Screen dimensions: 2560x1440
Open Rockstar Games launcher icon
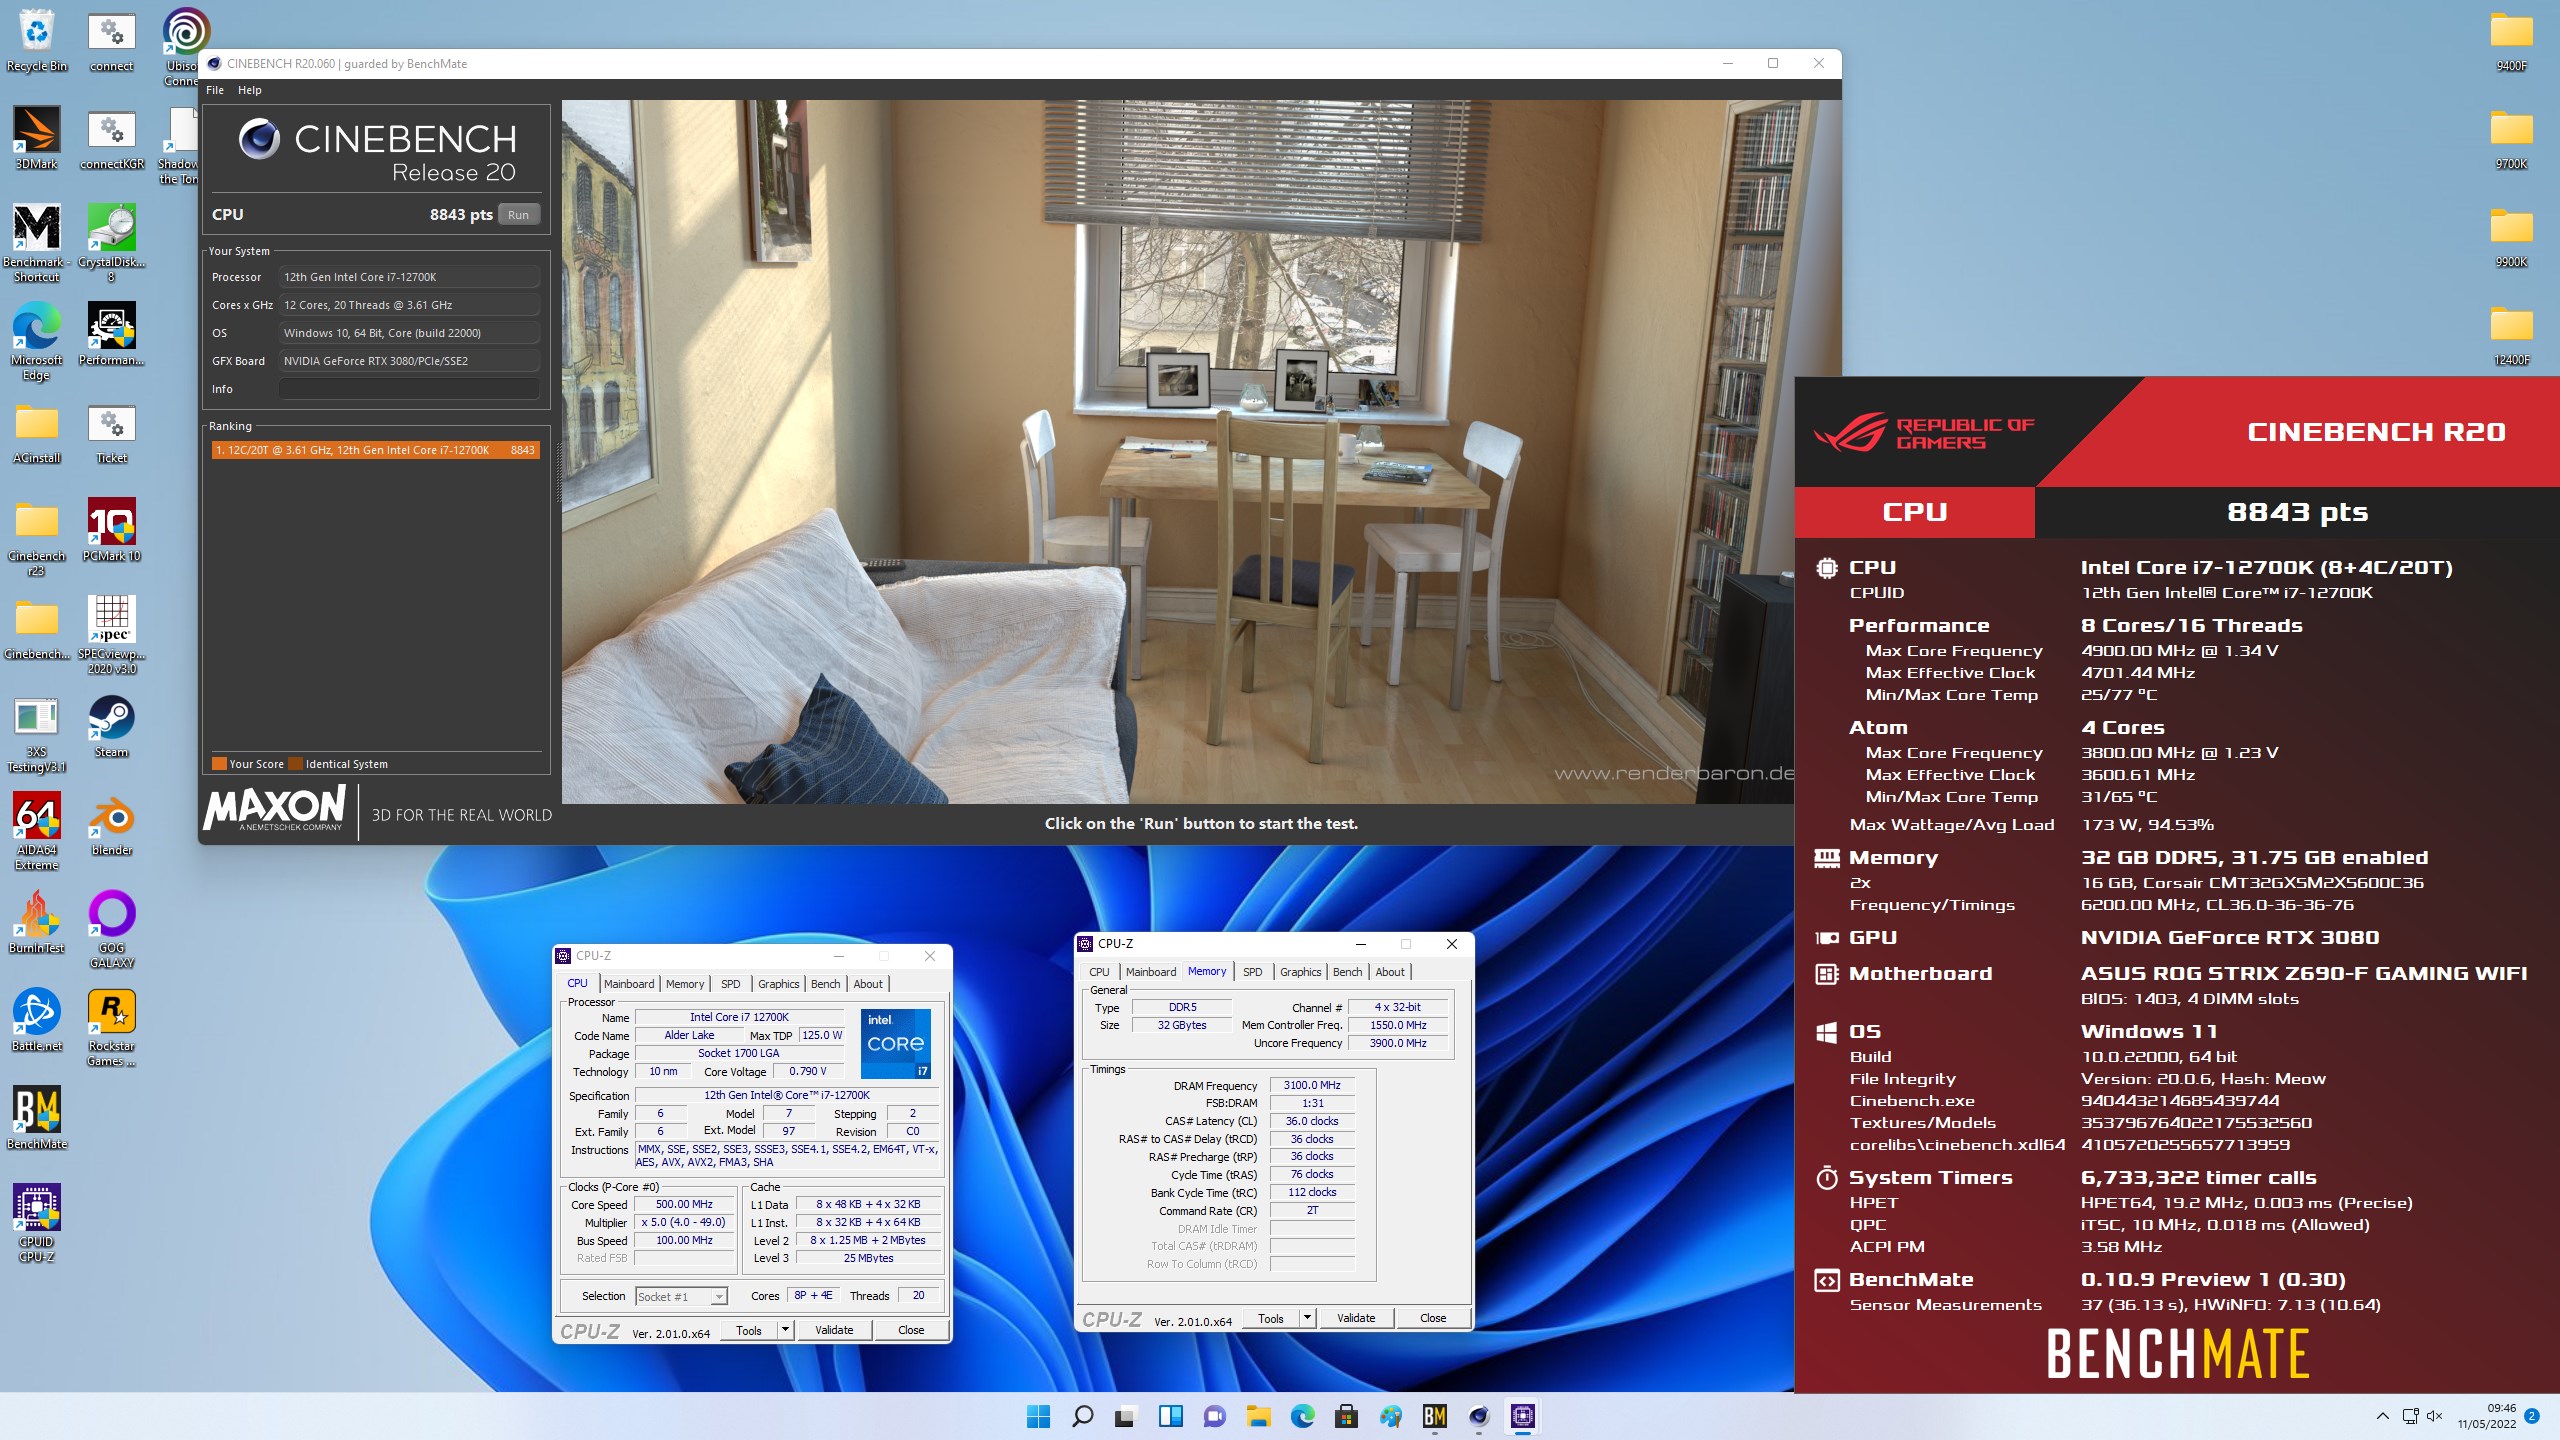point(111,1027)
